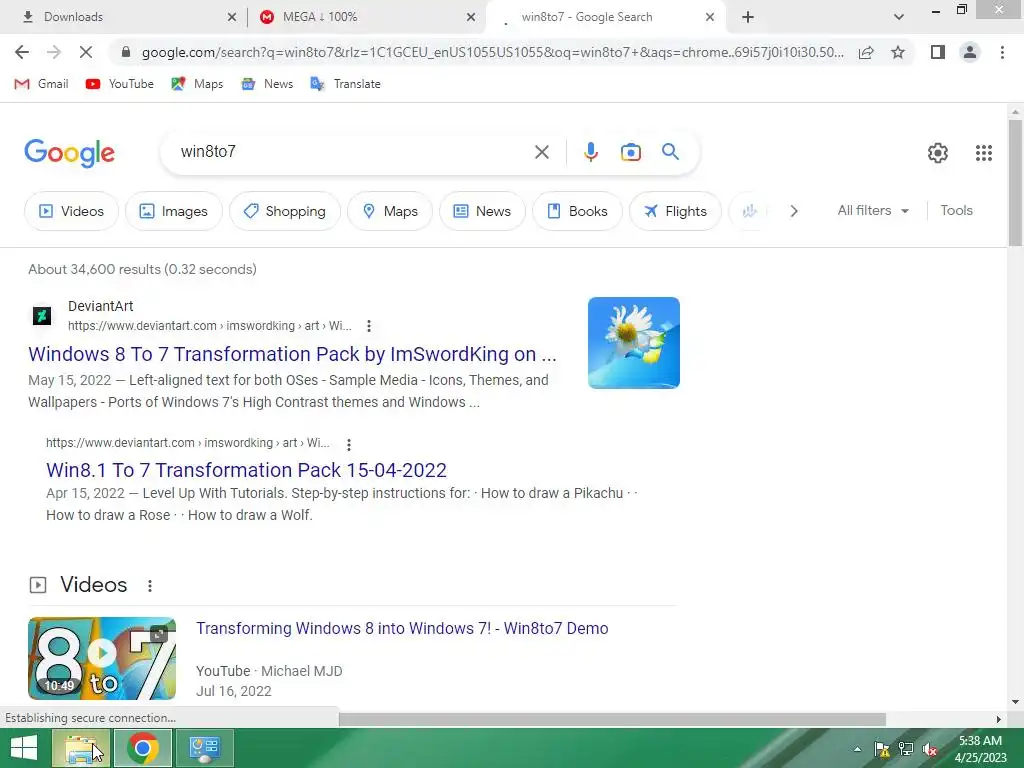The height and width of the screenshot is (768, 1024).
Task: Open the clock showing 5:38 AM
Action: click(980, 749)
